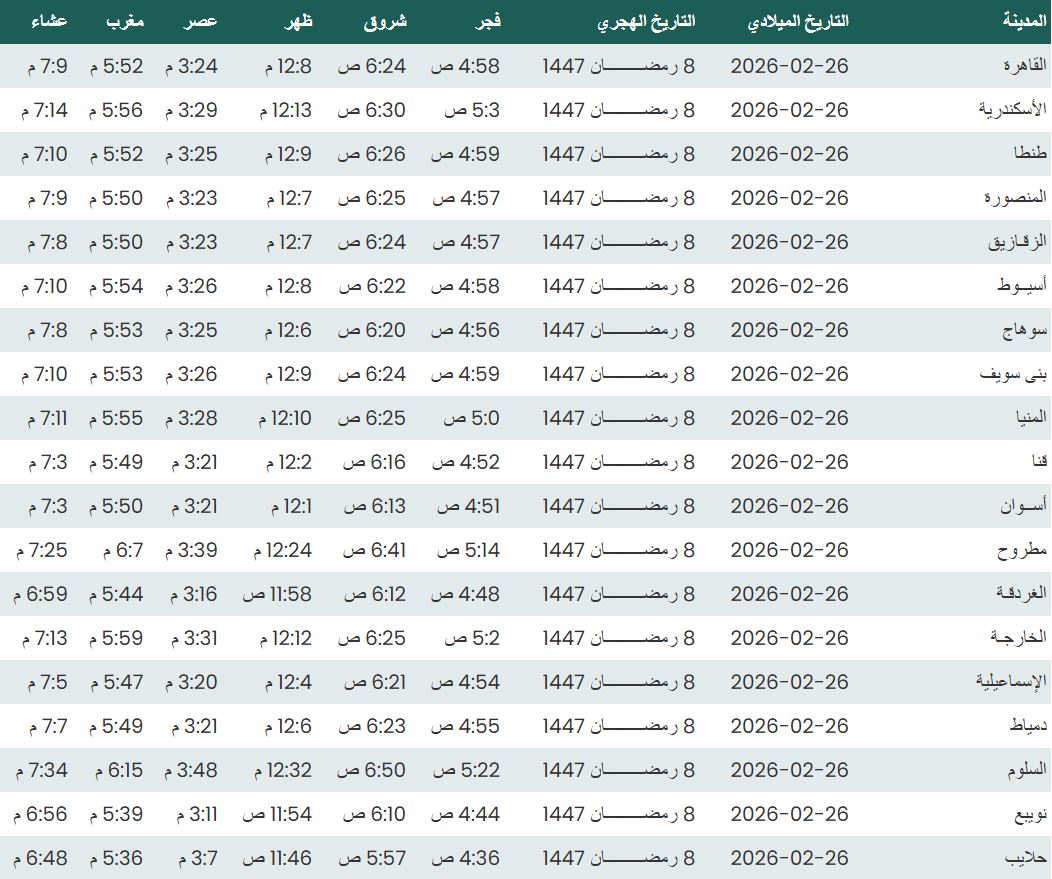Select the المنيا city cell

point(1031,418)
